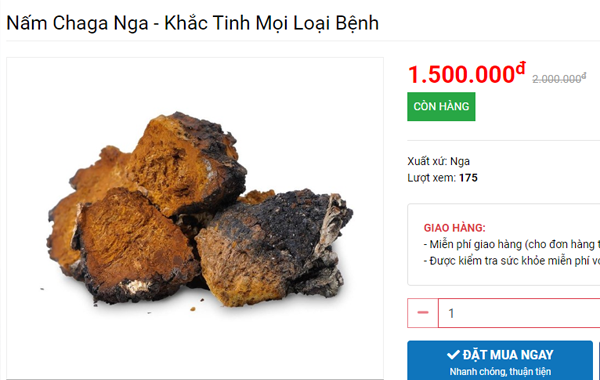Click the green CÒN HÀNG stock badge
Image resolution: width=600 pixels, height=380 pixels.
[x=441, y=106]
